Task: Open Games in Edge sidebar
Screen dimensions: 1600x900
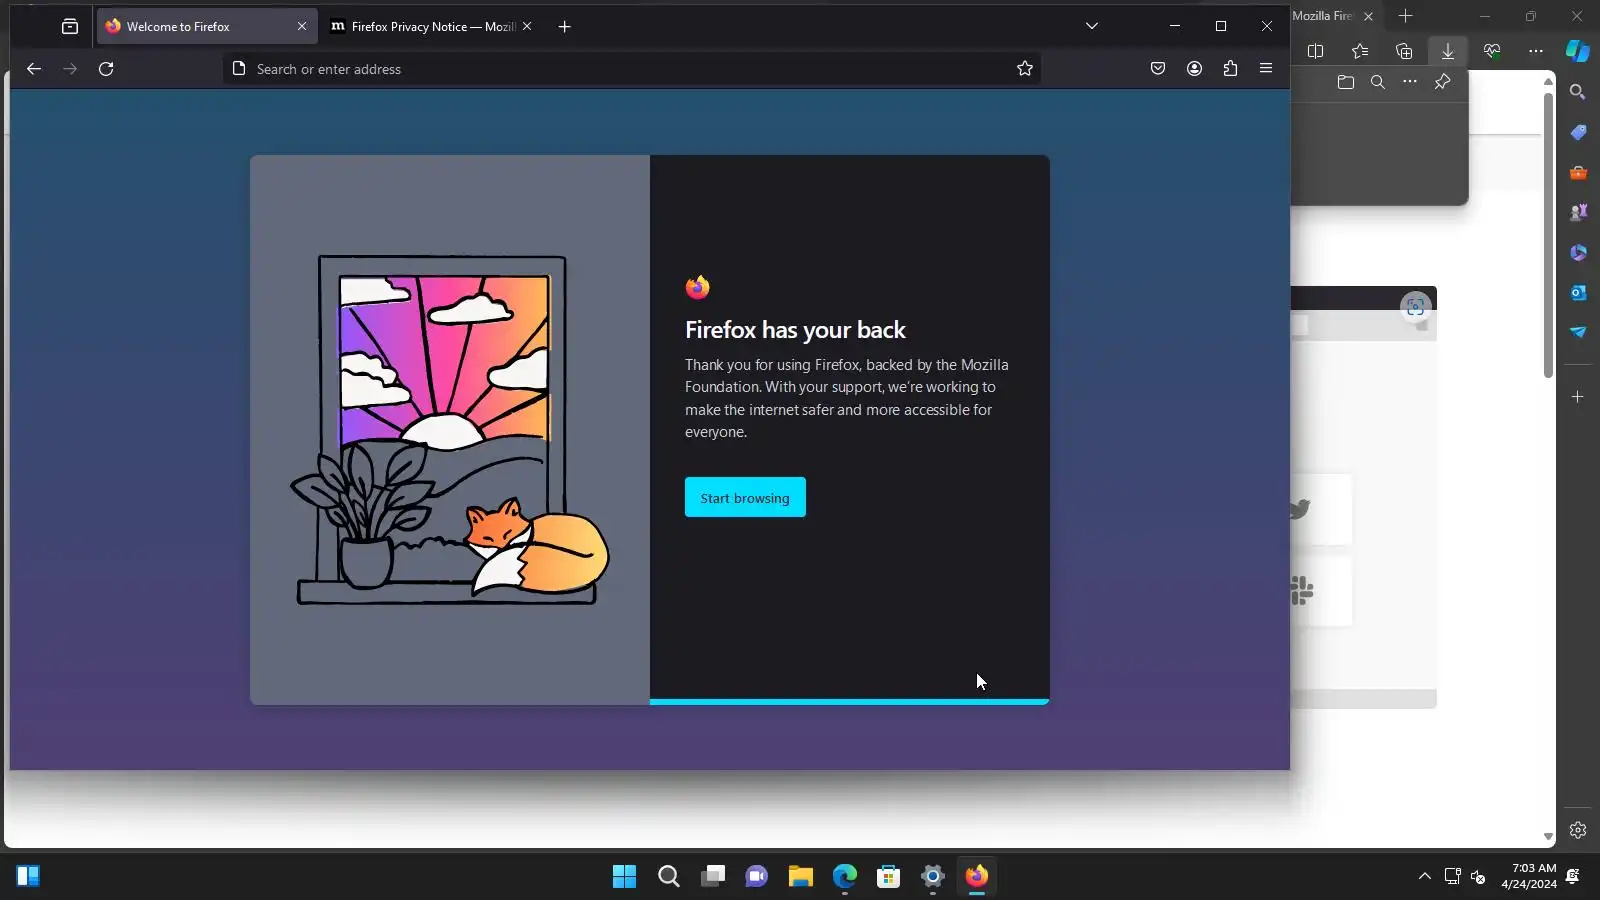Action: click(1578, 212)
